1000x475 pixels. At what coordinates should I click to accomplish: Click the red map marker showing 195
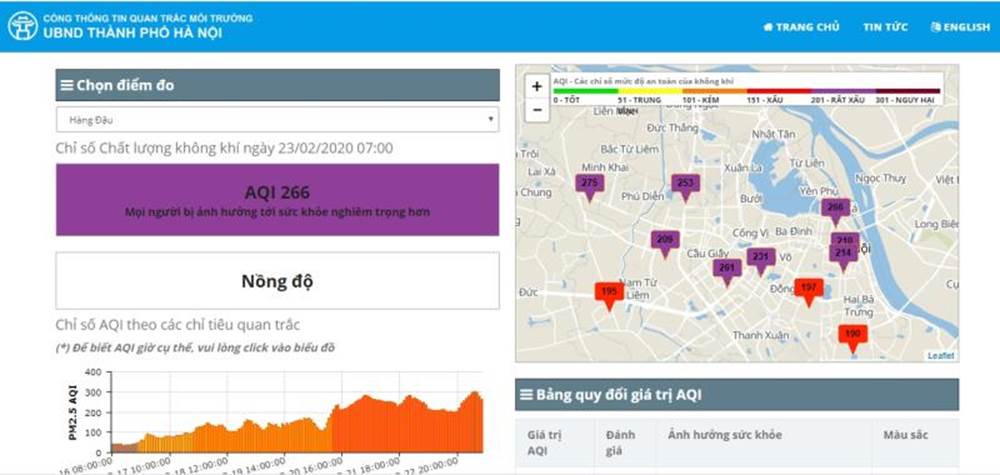(609, 292)
